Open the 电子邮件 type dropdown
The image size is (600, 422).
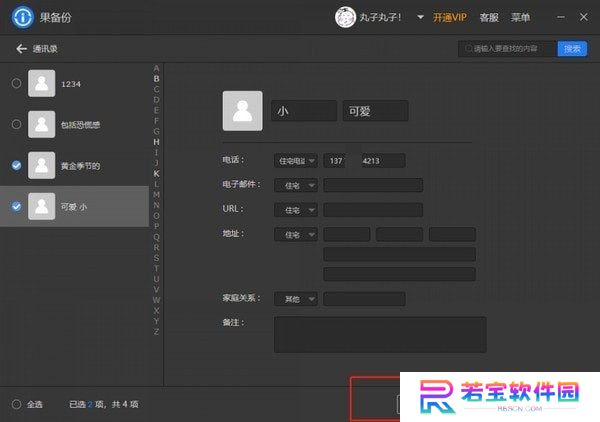296,186
